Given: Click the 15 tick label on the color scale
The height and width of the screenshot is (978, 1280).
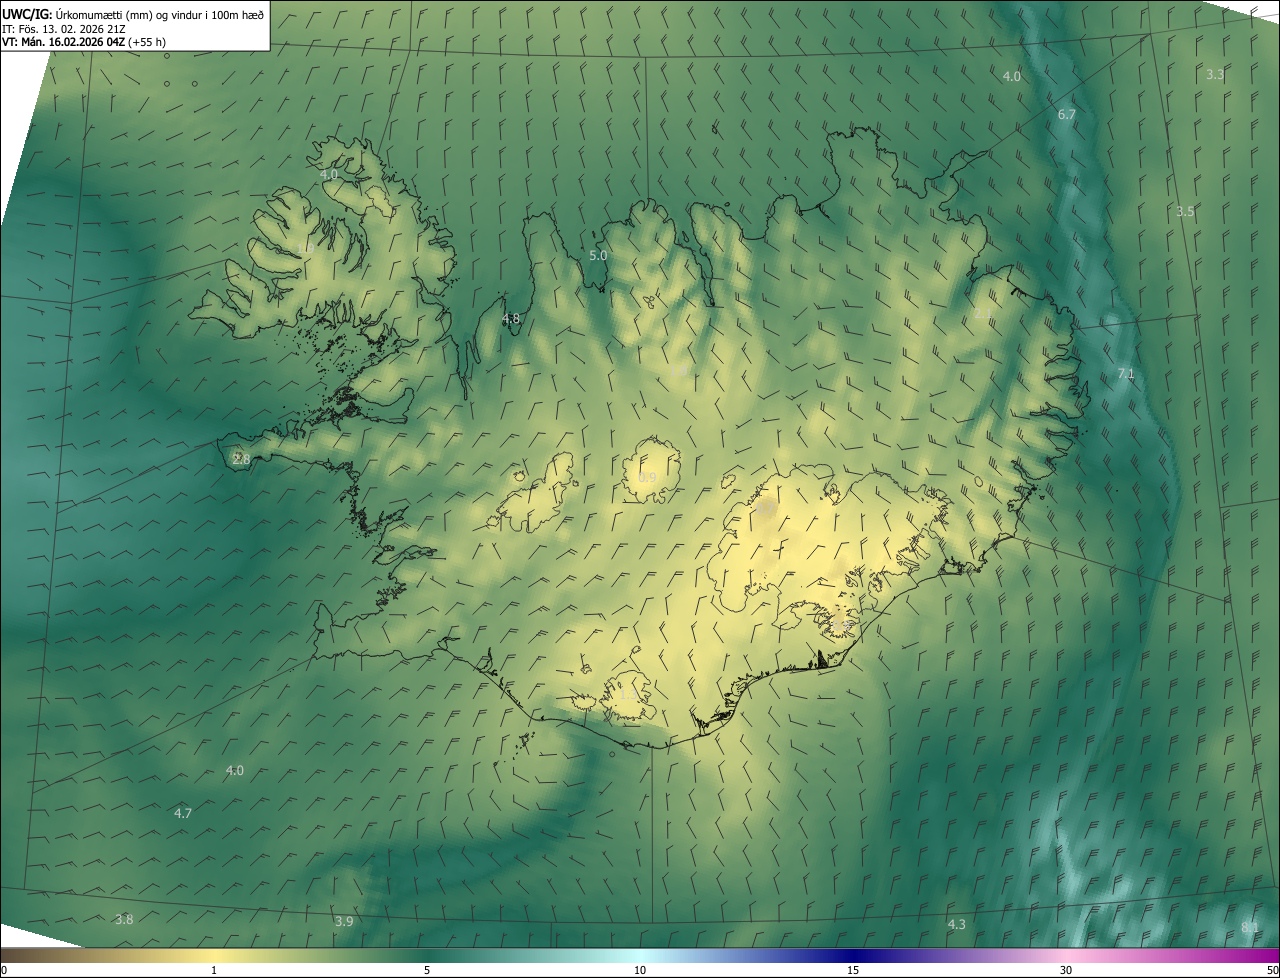Looking at the screenshot, I should [853, 971].
